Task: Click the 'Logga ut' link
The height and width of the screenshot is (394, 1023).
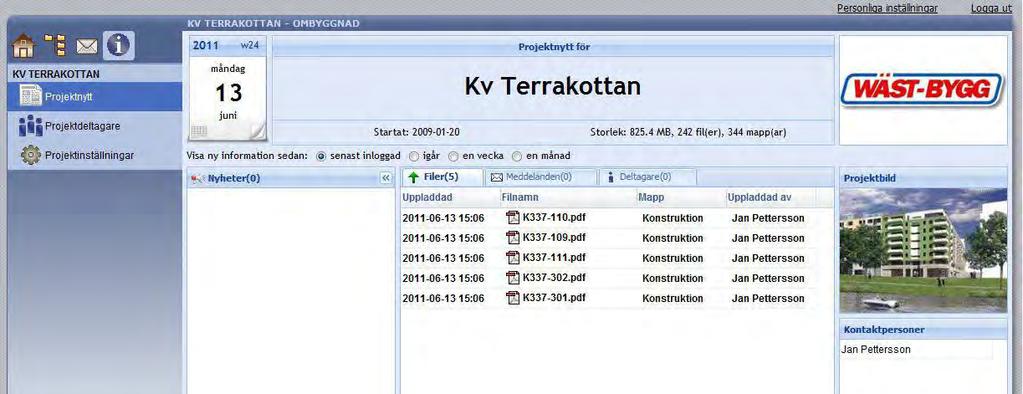Action: coord(991,8)
